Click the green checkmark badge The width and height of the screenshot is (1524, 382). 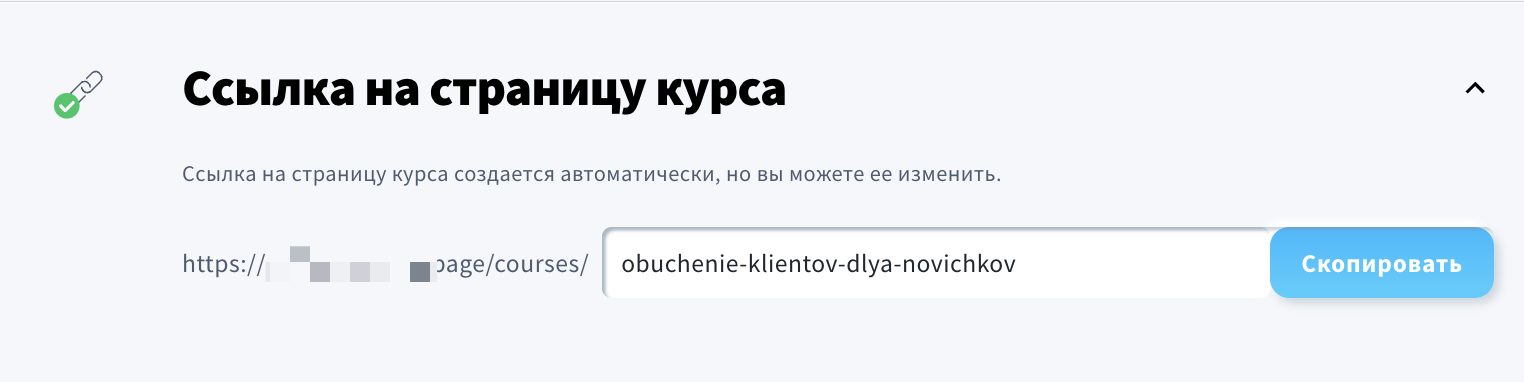click(x=66, y=105)
